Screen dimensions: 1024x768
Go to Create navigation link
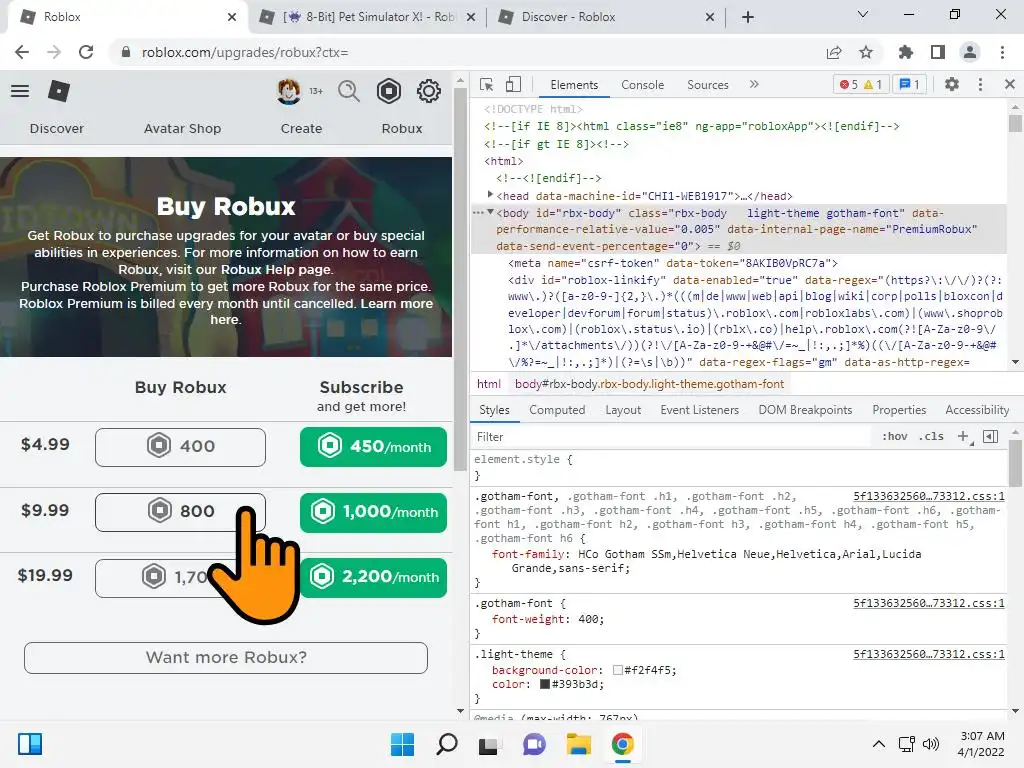pos(301,129)
